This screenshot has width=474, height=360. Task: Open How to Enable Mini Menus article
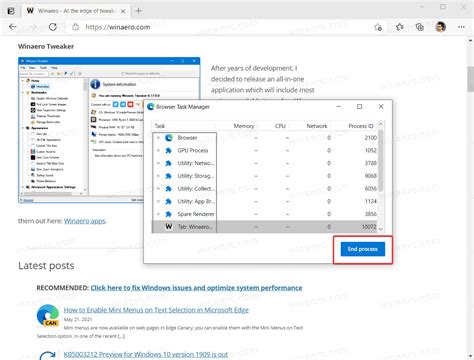pos(156,310)
